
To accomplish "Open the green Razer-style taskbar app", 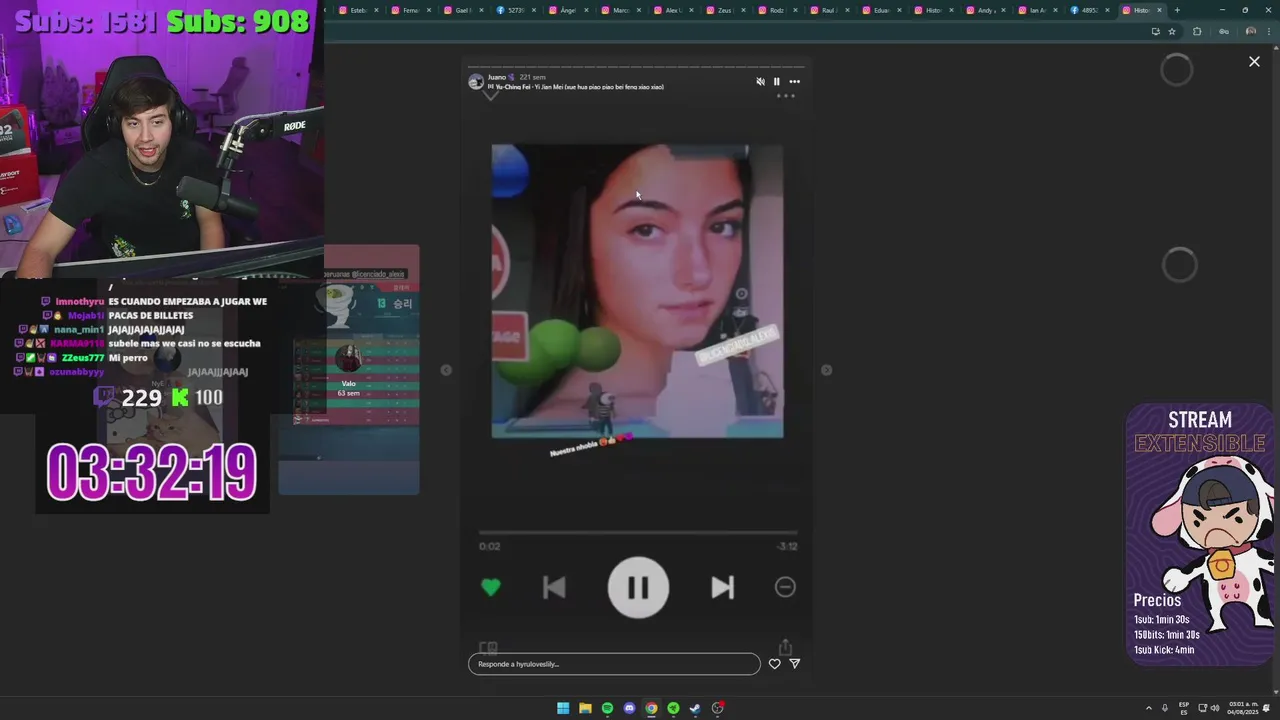I will tap(673, 708).
